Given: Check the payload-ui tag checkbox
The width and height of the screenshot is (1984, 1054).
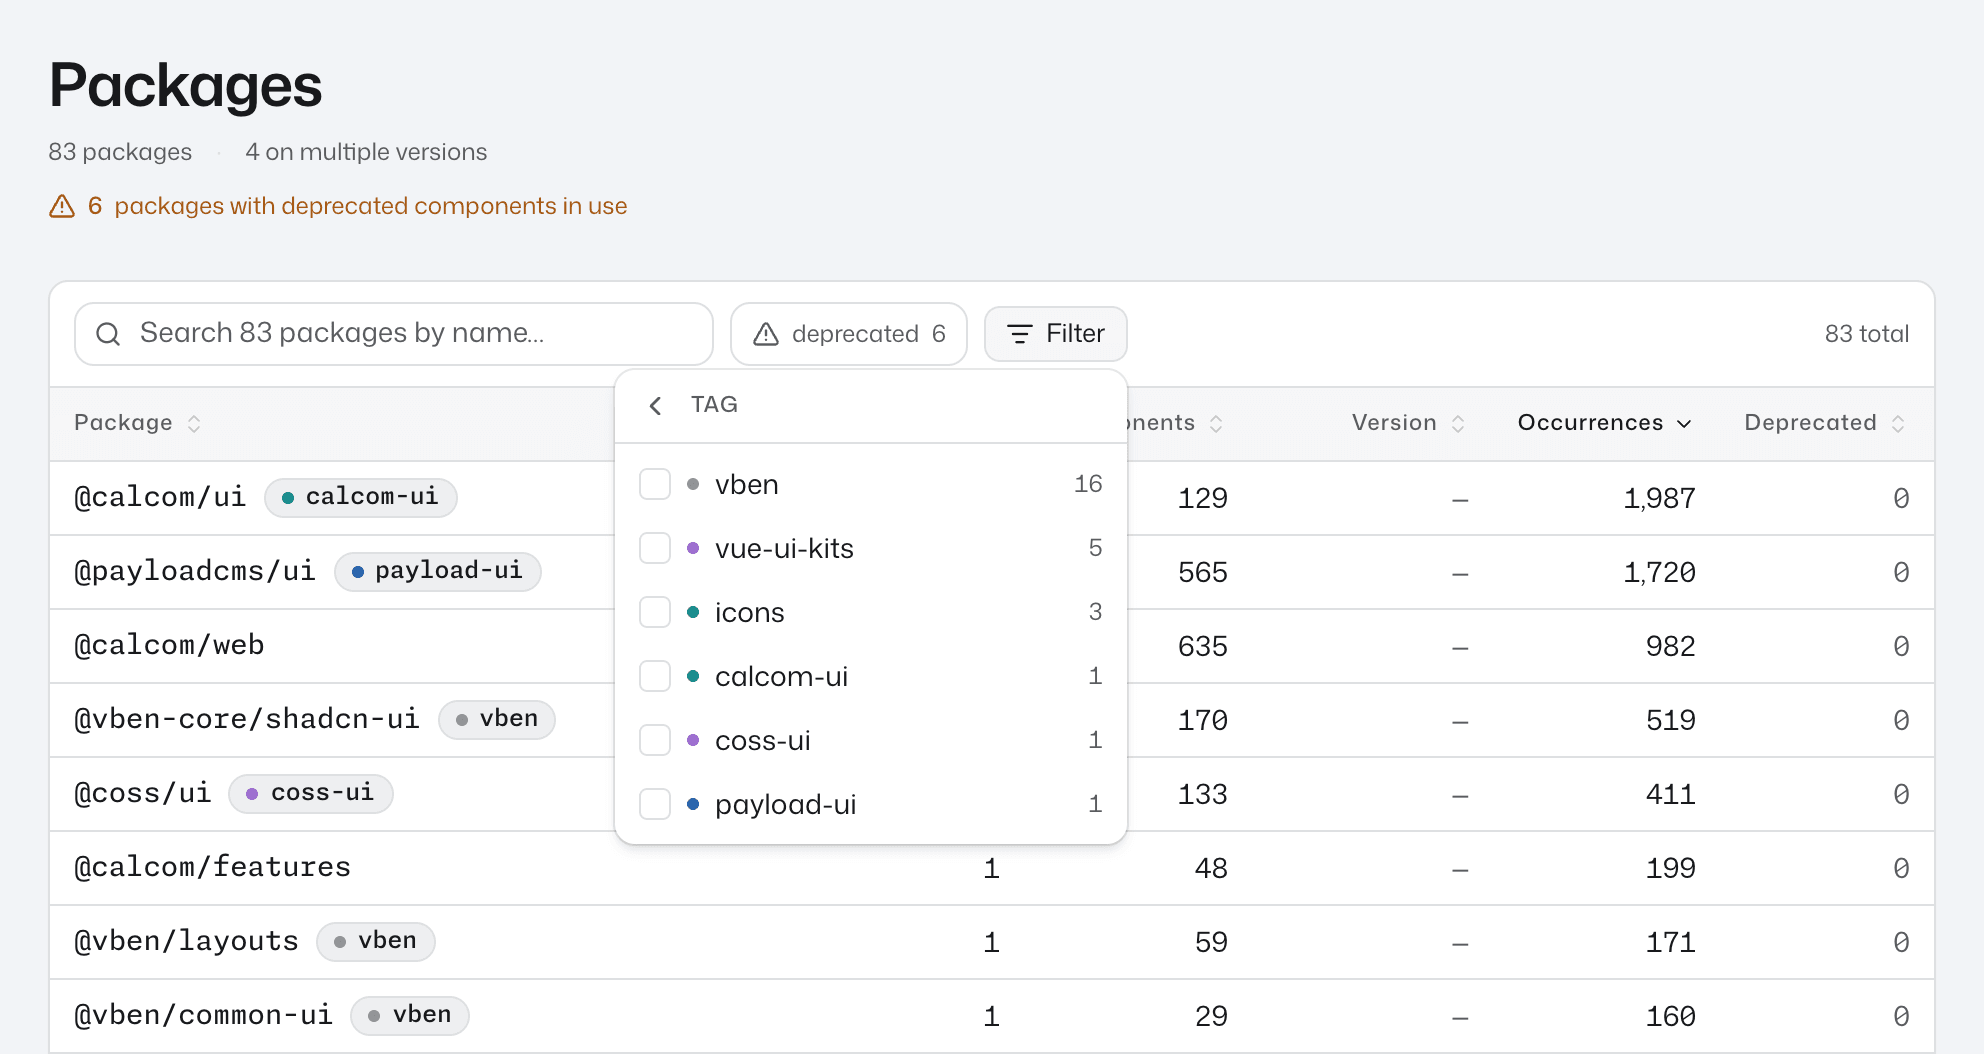Looking at the screenshot, I should click(x=655, y=804).
